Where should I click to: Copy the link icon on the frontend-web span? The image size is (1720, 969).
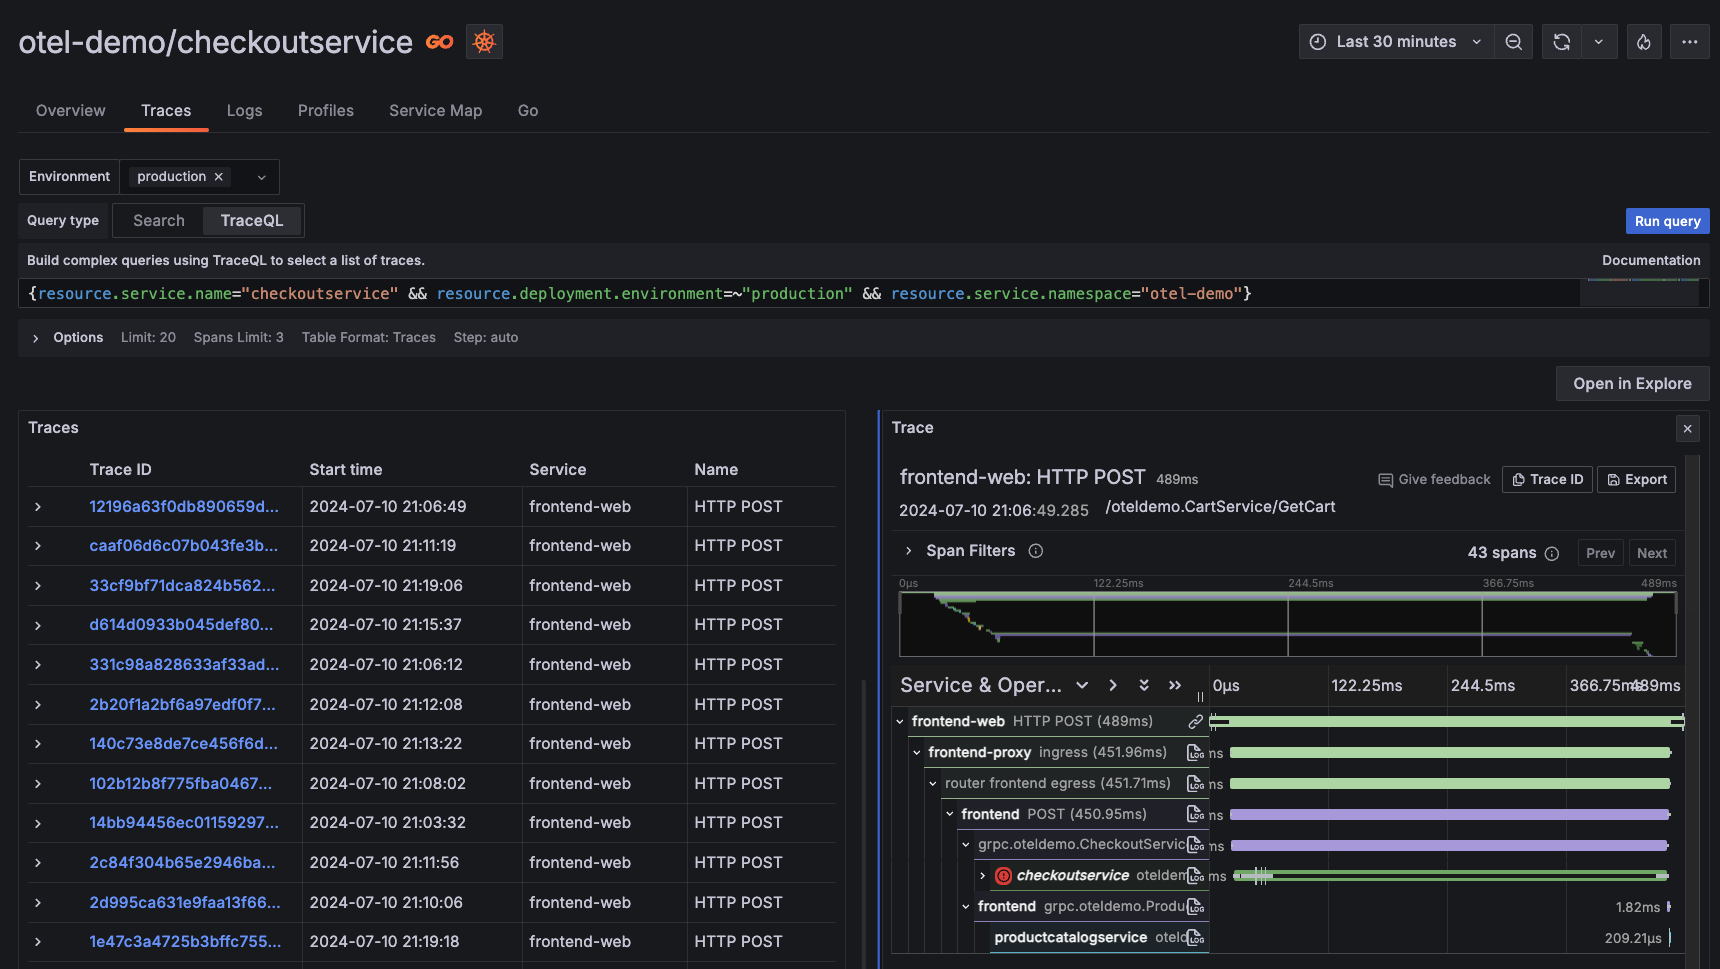click(1196, 720)
